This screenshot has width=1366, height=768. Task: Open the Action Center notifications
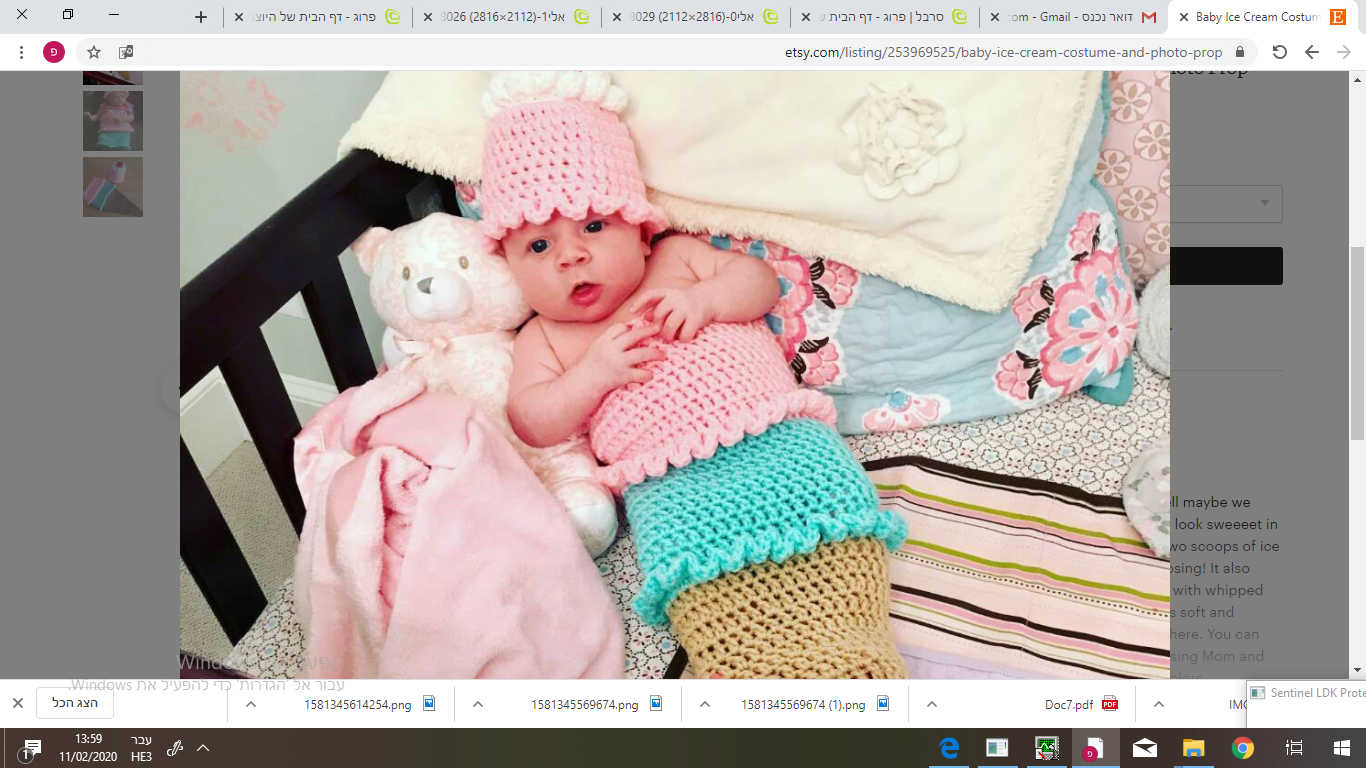(x=30, y=748)
